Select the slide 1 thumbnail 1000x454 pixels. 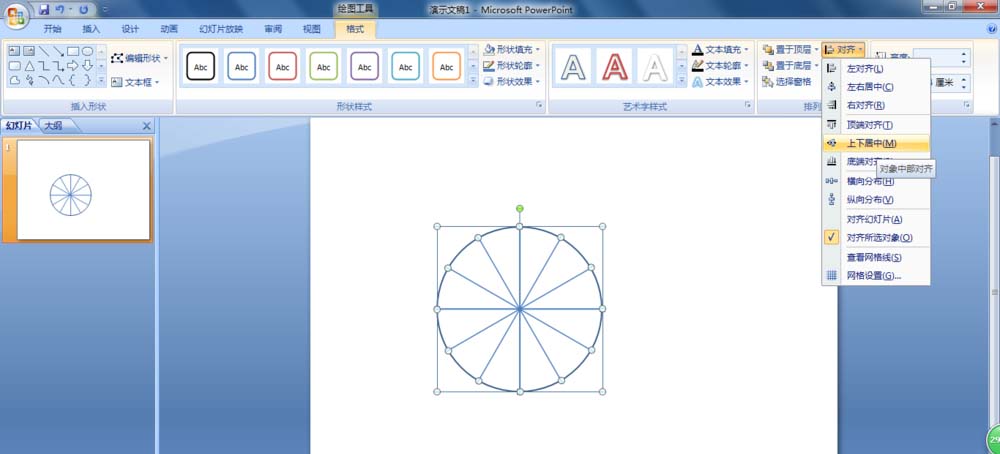(84, 190)
